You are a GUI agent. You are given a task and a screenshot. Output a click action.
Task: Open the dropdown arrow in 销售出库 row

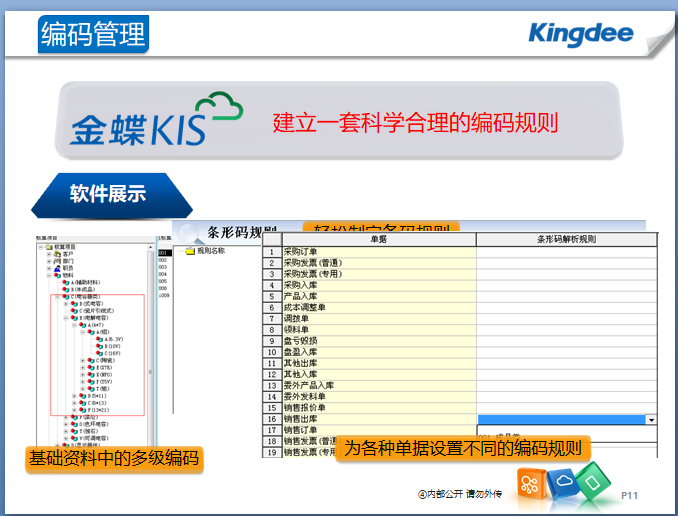(651, 420)
